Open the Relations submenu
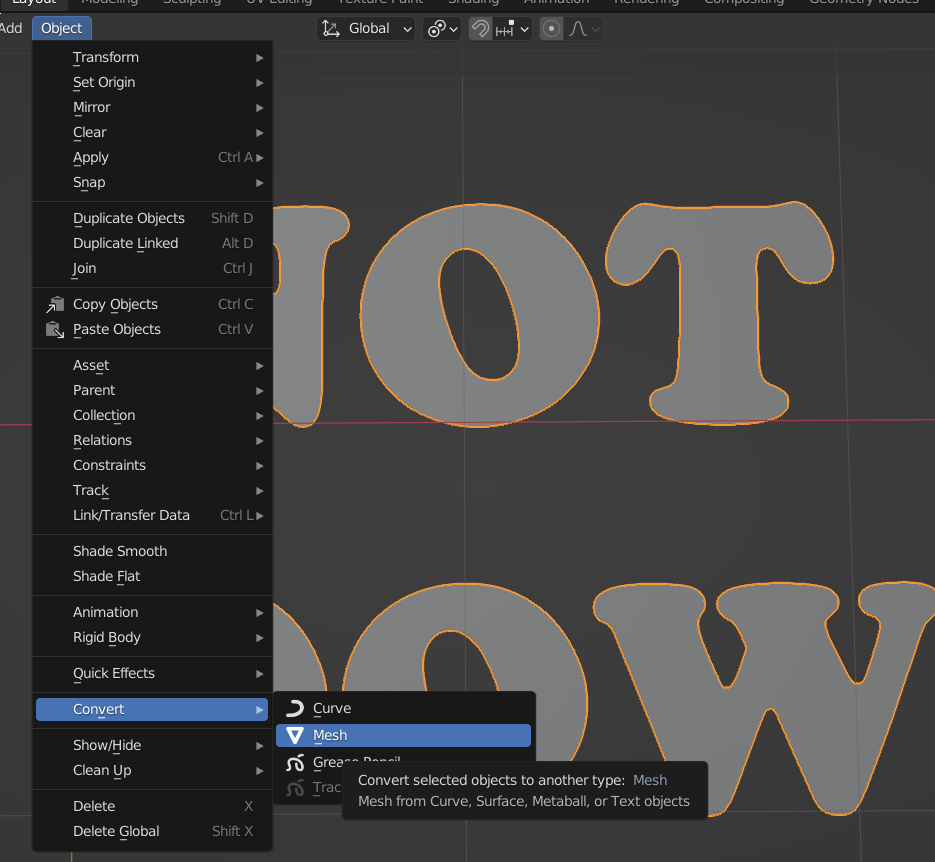935x862 pixels. tap(152, 441)
